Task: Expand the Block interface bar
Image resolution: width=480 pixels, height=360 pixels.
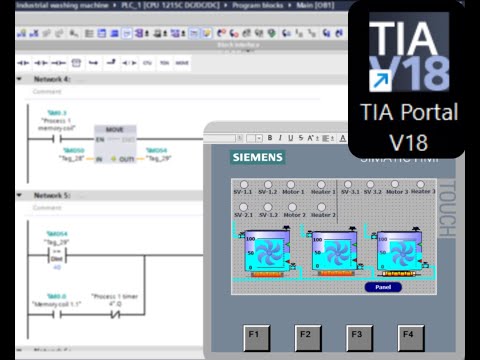Action: pos(239,45)
